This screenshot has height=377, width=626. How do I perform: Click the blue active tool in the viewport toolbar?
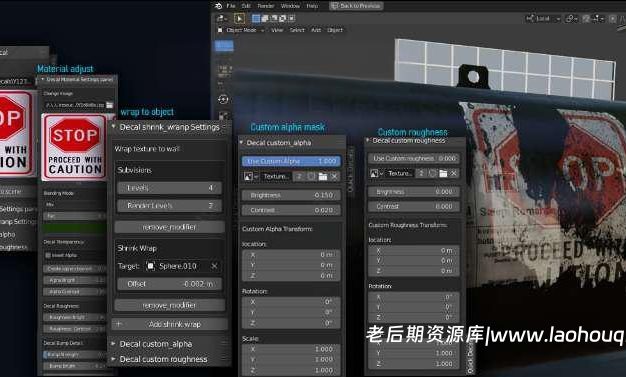pos(224,46)
